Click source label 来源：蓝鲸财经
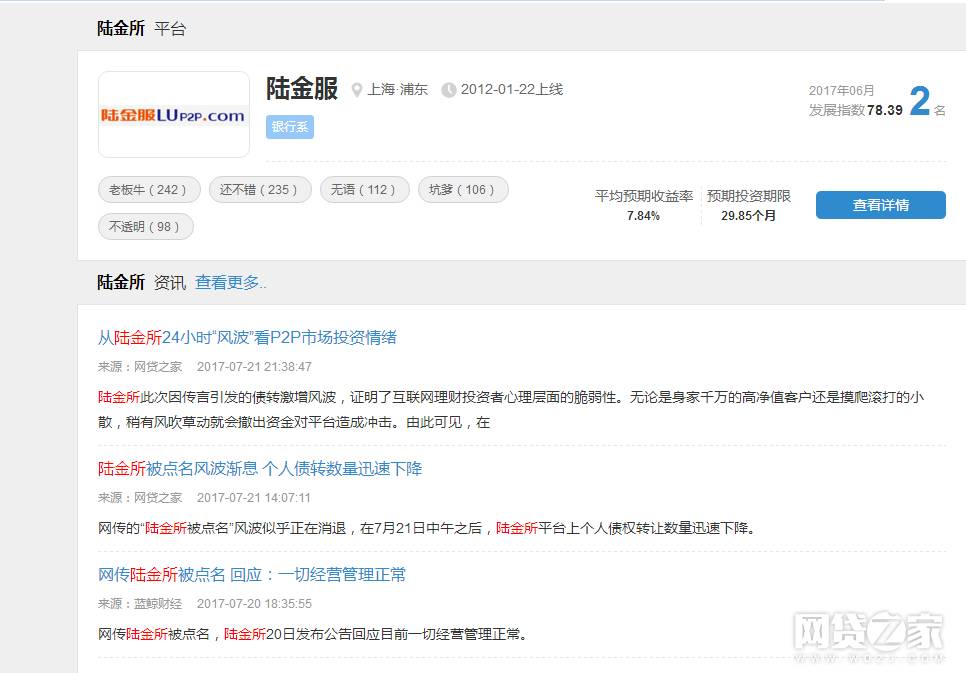The width and height of the screenshot is (966, 673). click(140, 604)
